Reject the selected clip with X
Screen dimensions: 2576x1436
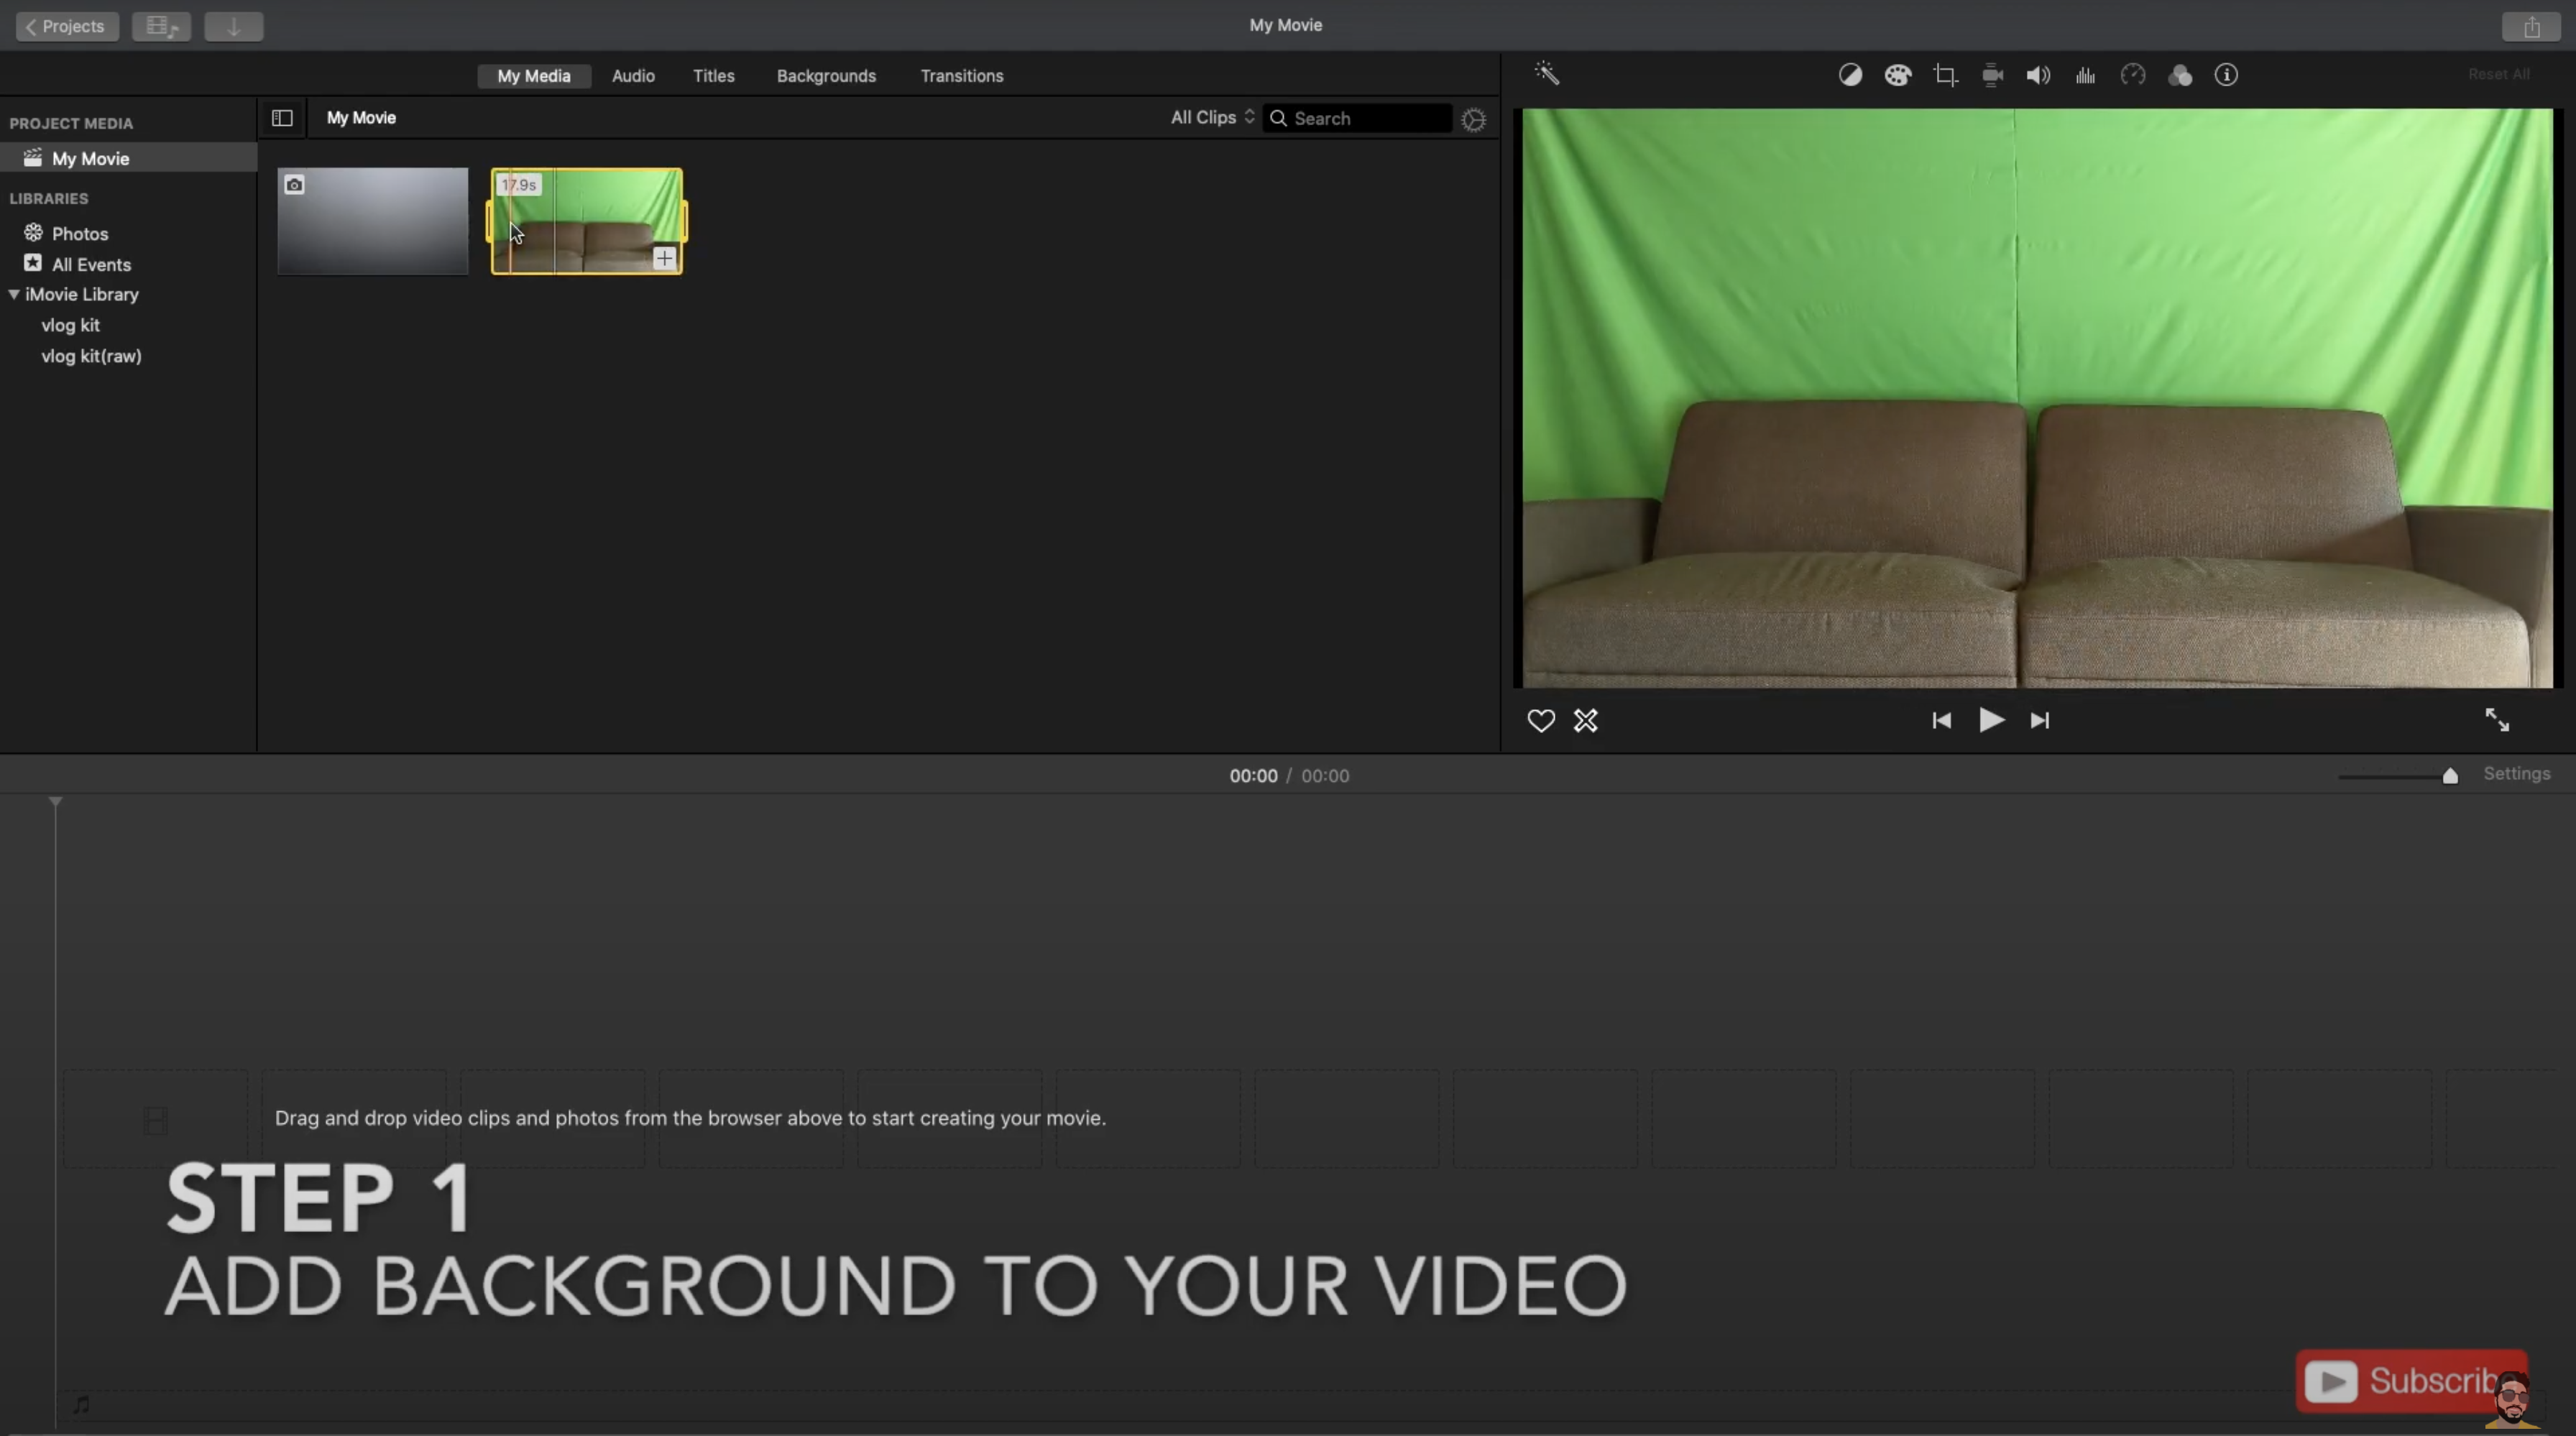(x=1586, y=720)
